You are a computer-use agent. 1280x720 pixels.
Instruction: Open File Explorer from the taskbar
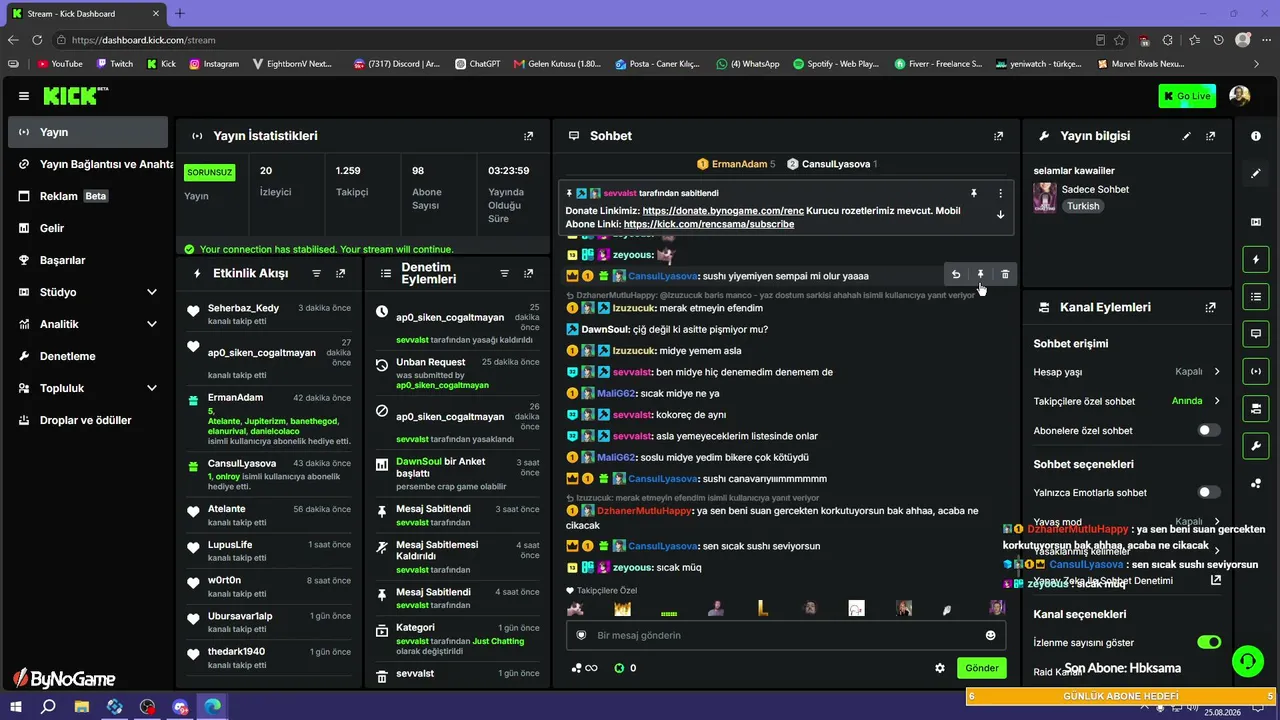pyautogui.click(x=82, y=707)
